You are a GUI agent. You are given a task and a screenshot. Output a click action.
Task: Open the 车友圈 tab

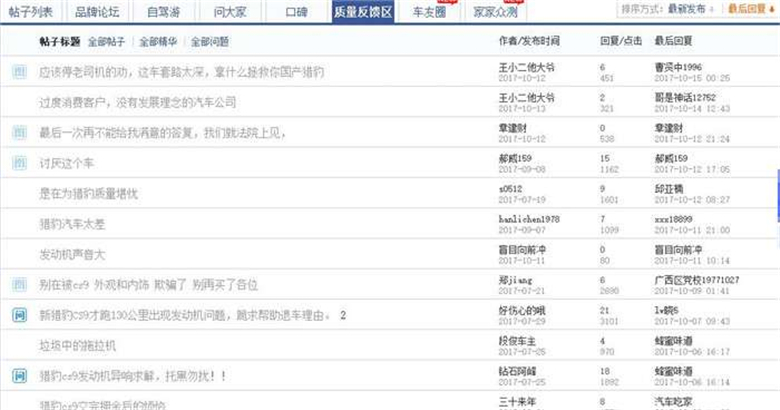[429, 11]
